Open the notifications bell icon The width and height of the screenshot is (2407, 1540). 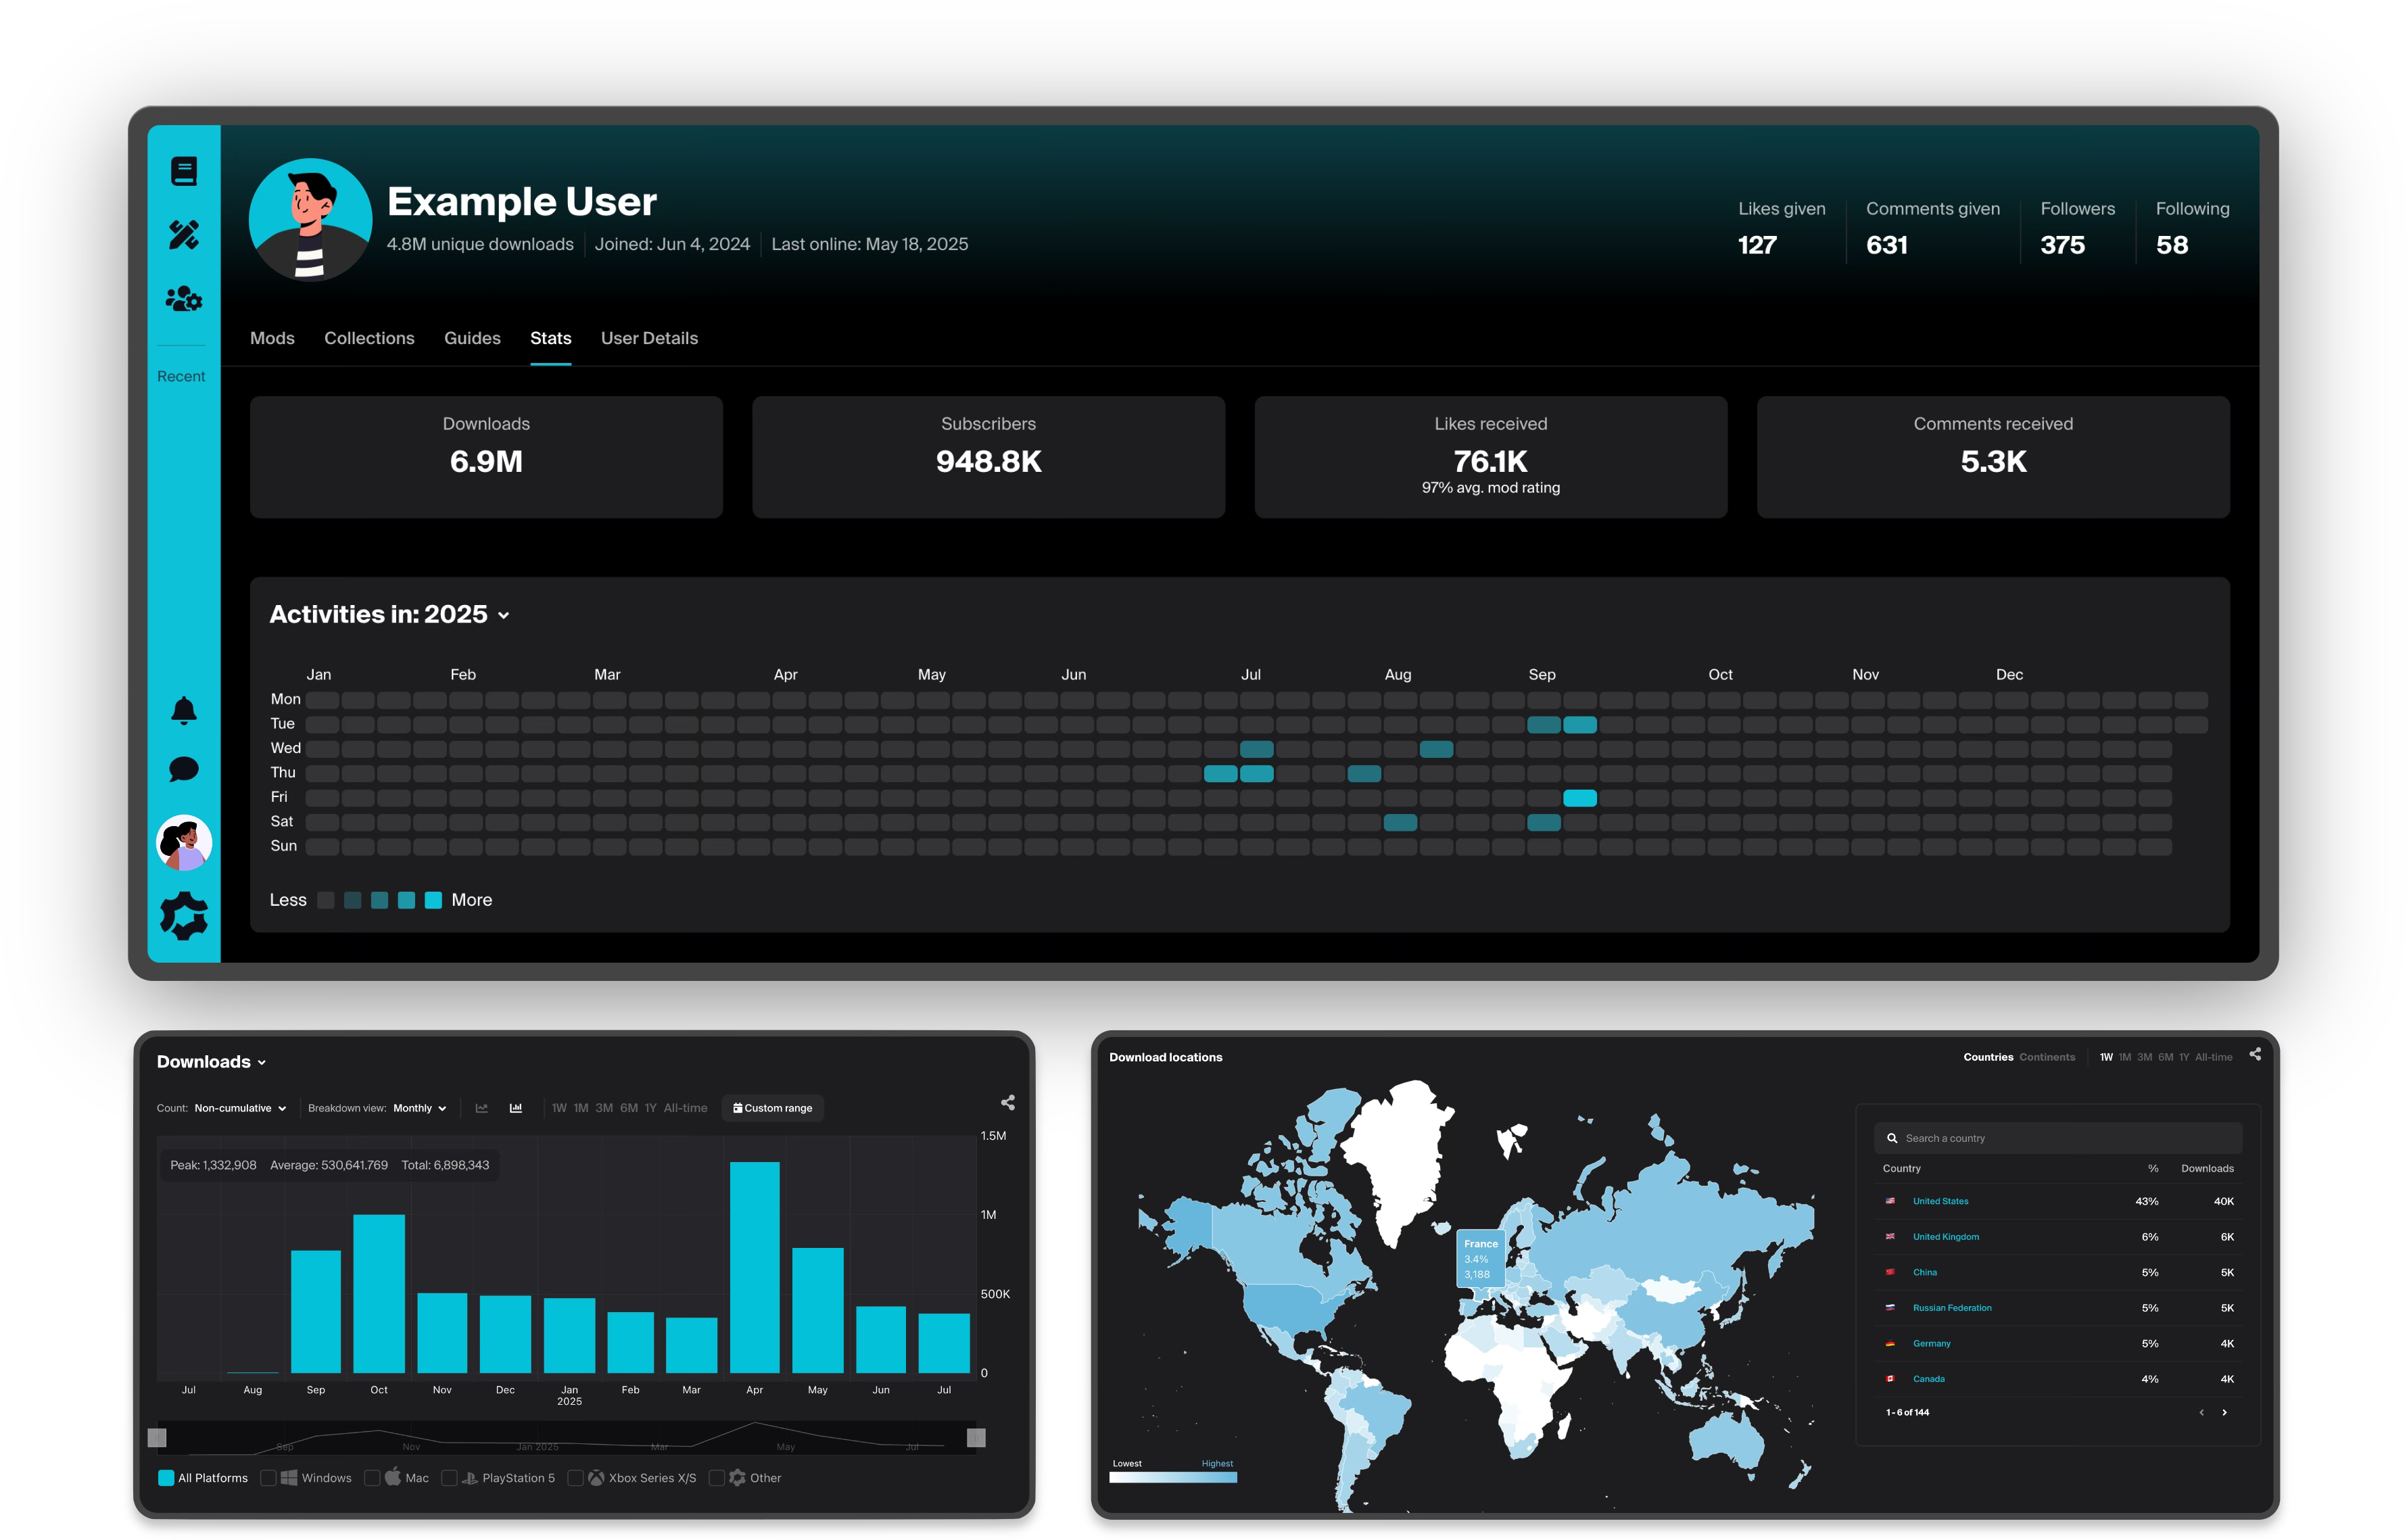tap(184, 710)
